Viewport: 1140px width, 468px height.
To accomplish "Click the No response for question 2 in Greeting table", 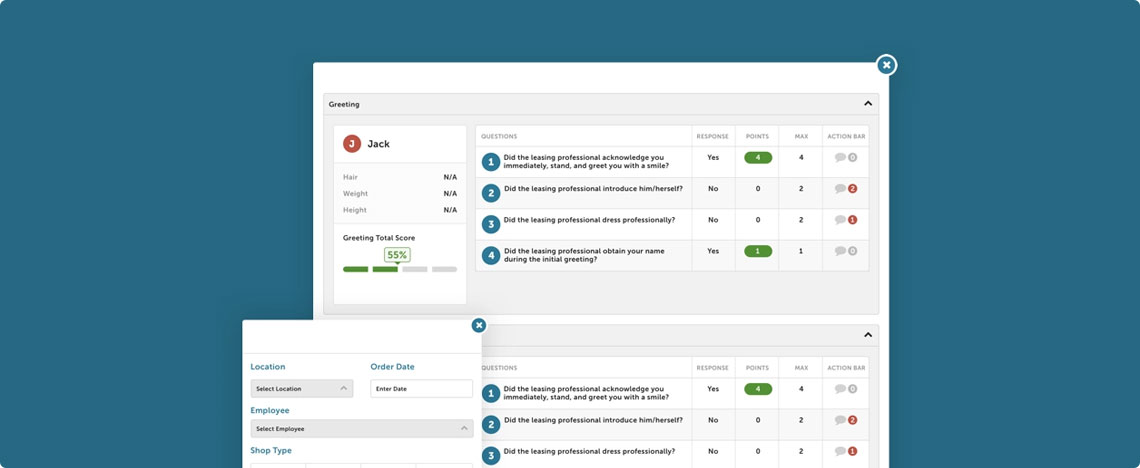I will (713, 189).
